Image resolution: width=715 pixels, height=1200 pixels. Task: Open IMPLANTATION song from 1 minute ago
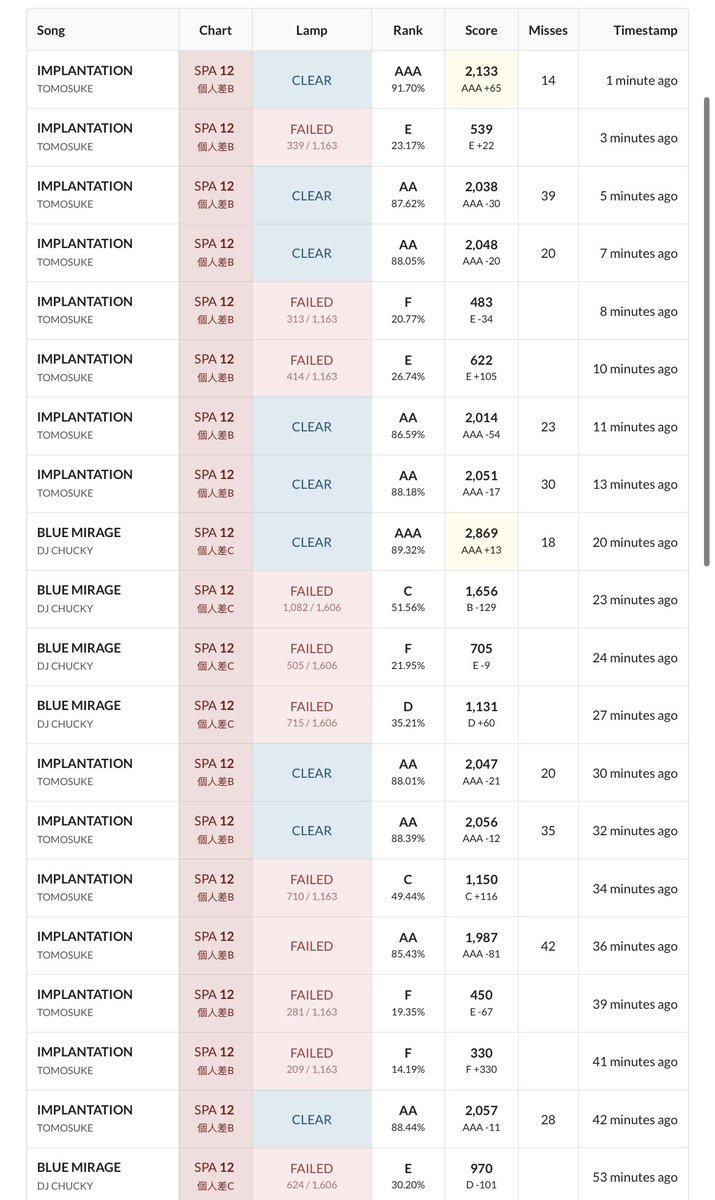(85, 71)
